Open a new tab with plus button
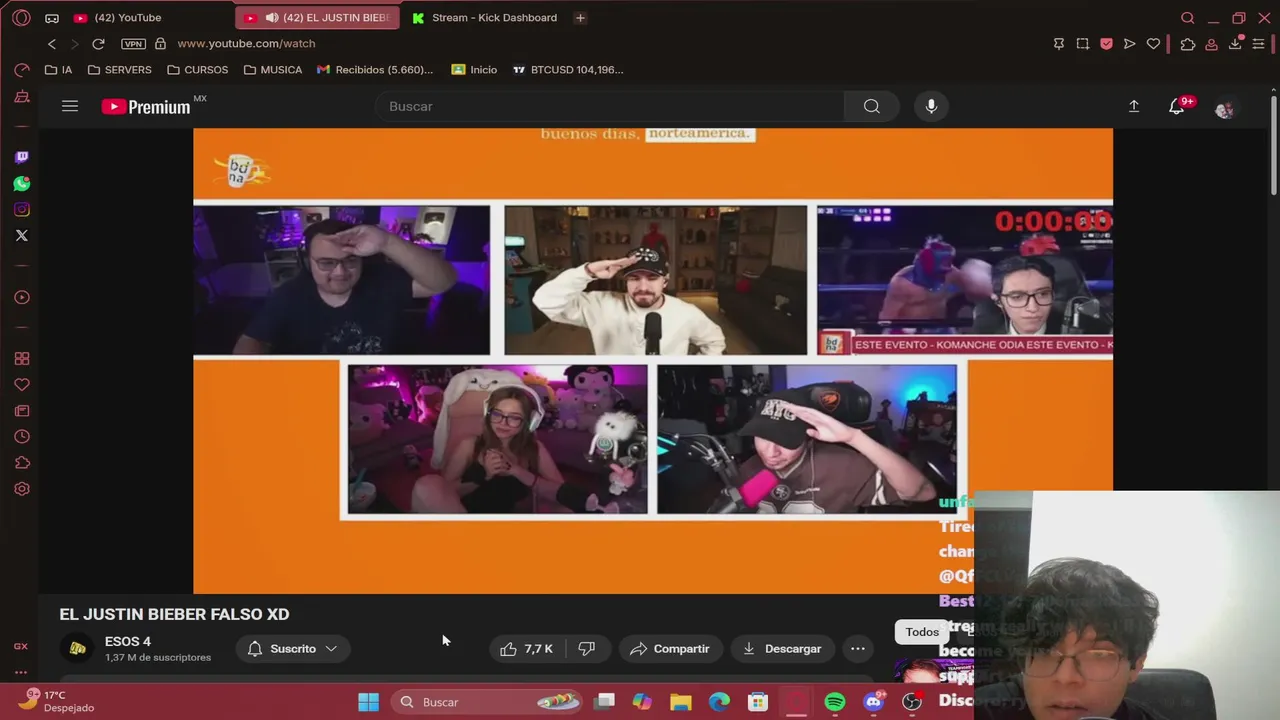1280x720 pixels. pos(580,18)
